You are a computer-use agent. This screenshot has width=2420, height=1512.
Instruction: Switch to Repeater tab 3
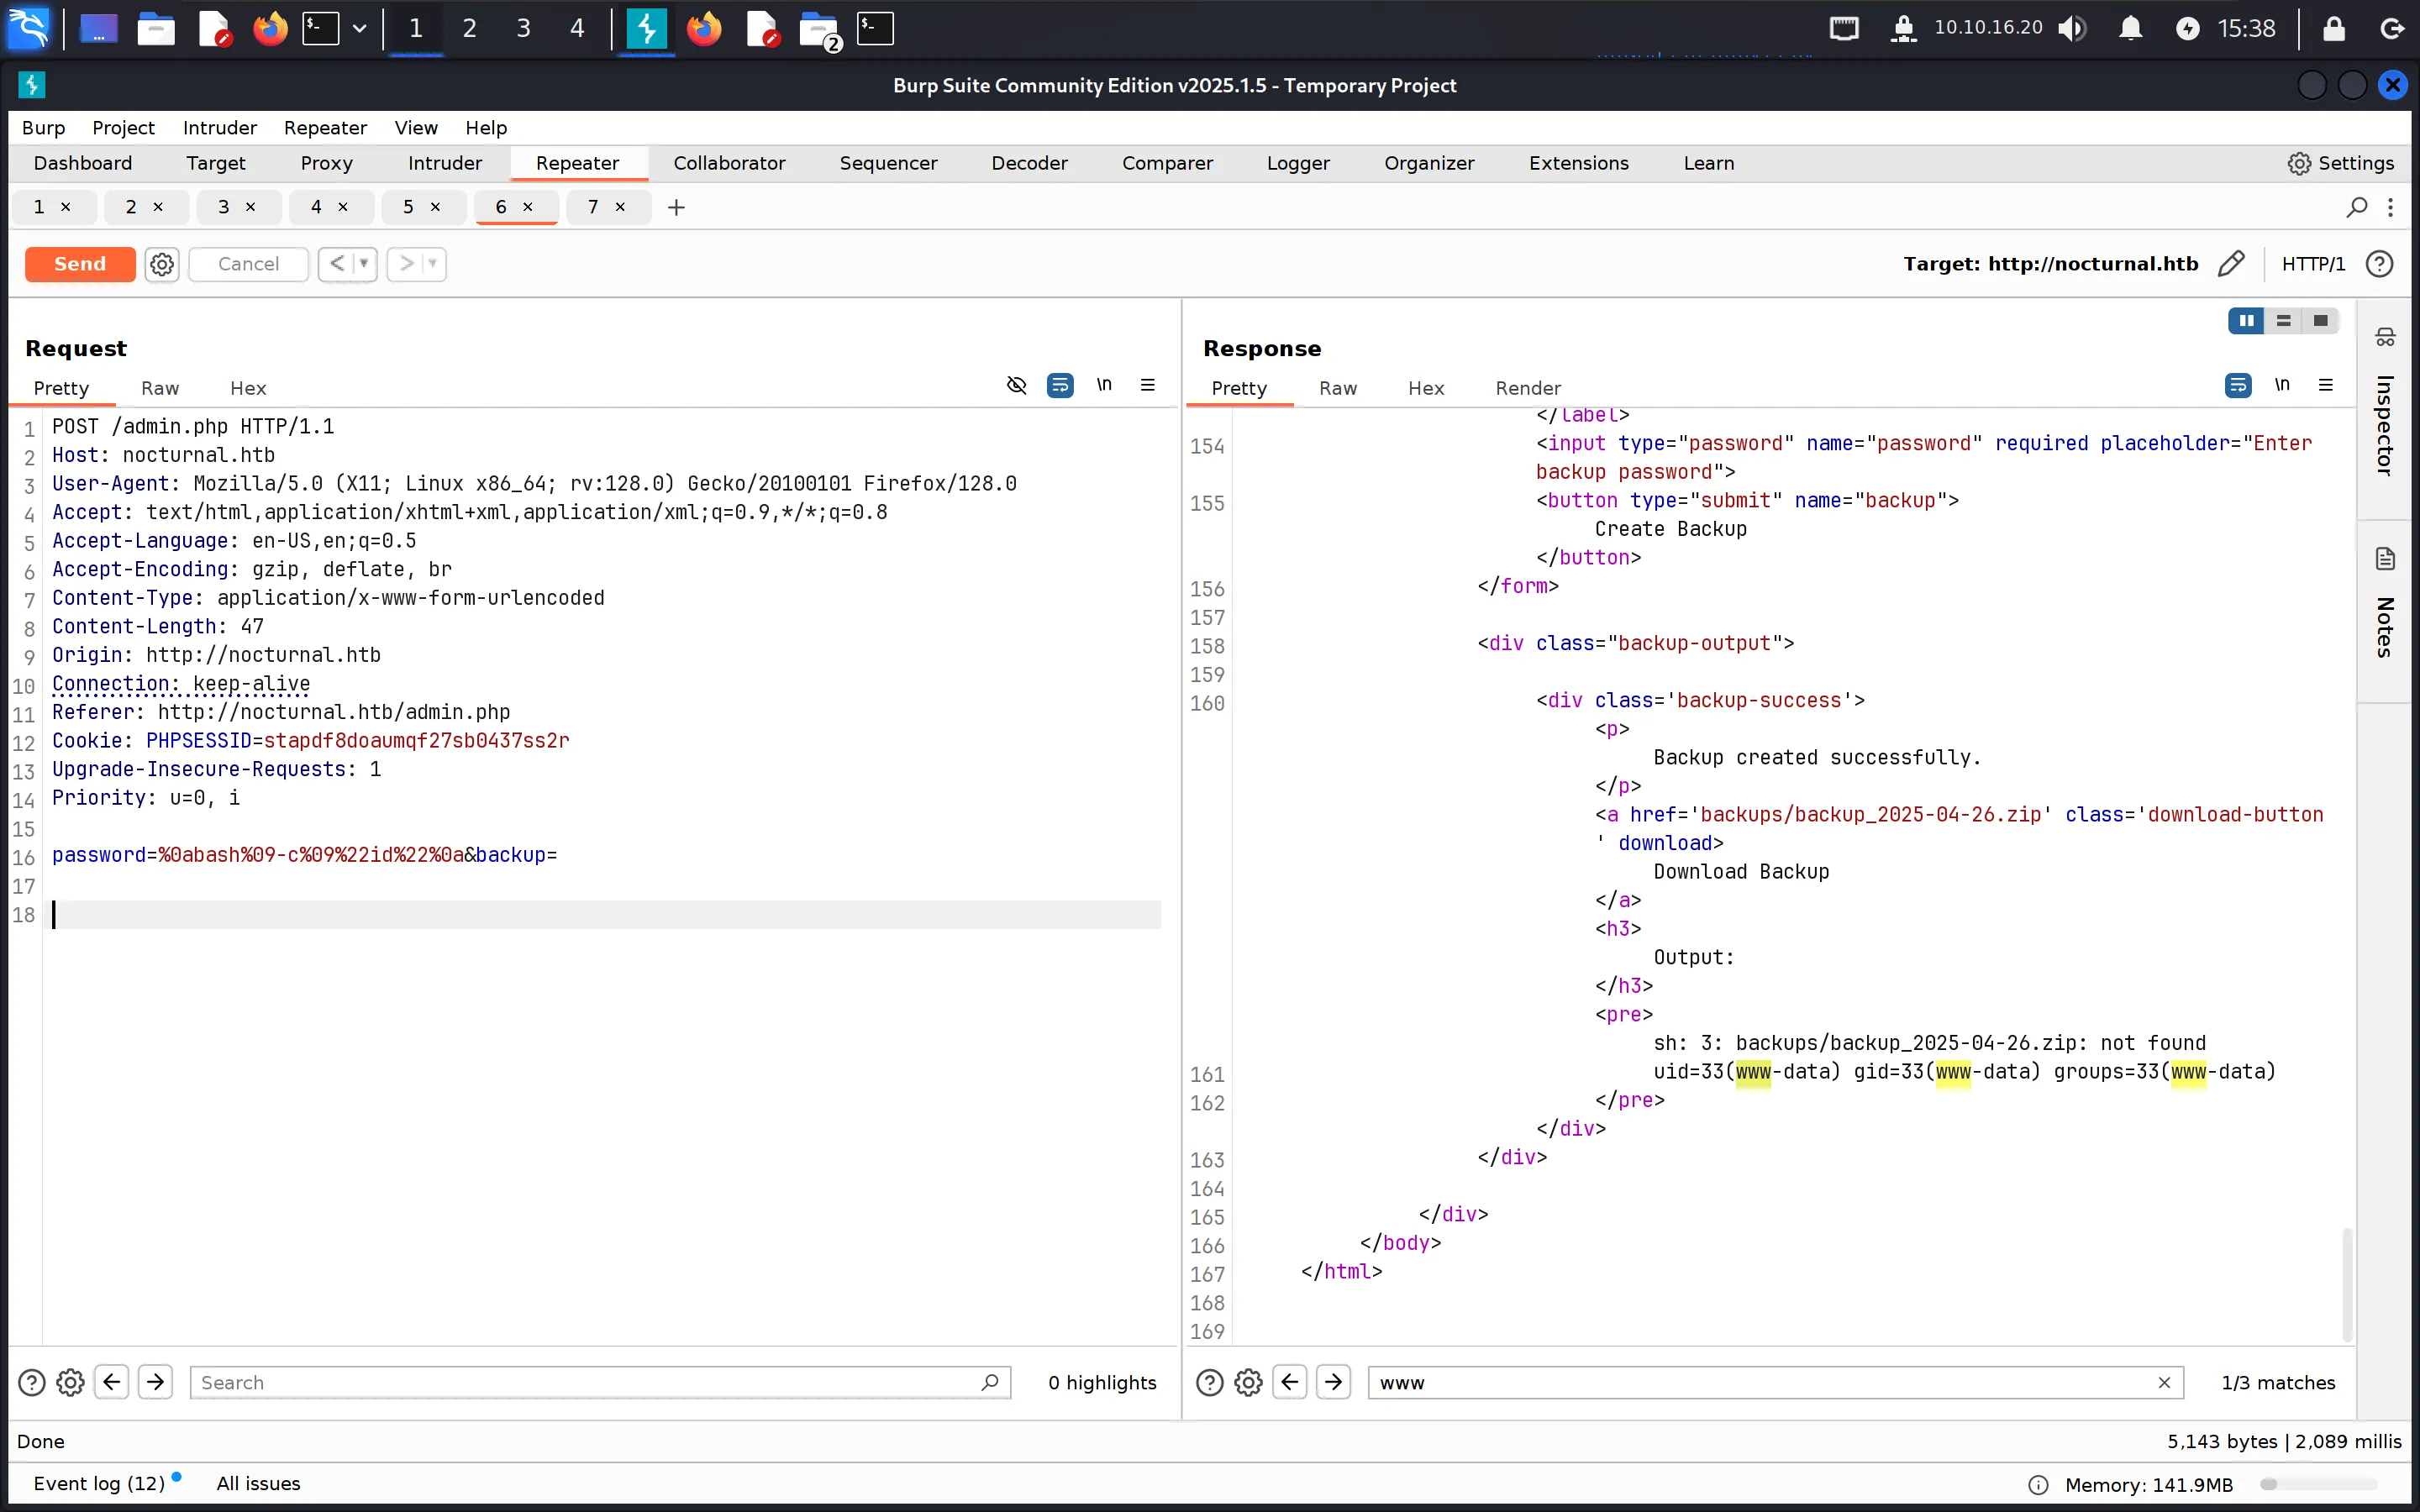pos(224,207)
